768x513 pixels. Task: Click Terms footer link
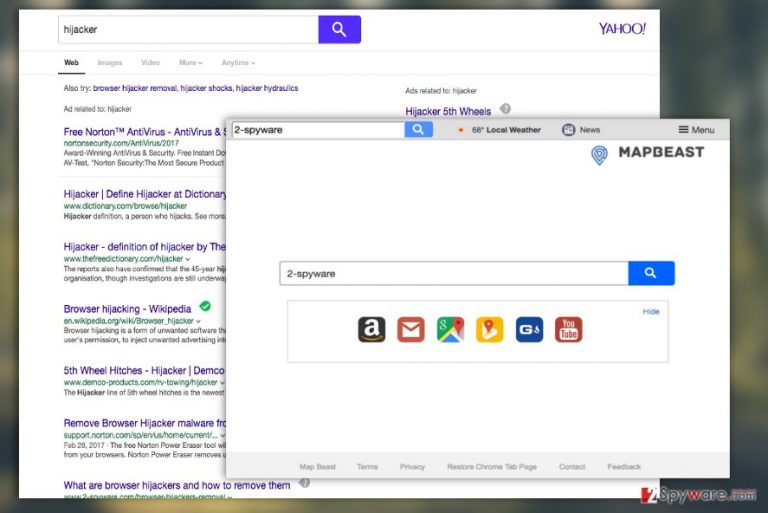pos(367,466)
